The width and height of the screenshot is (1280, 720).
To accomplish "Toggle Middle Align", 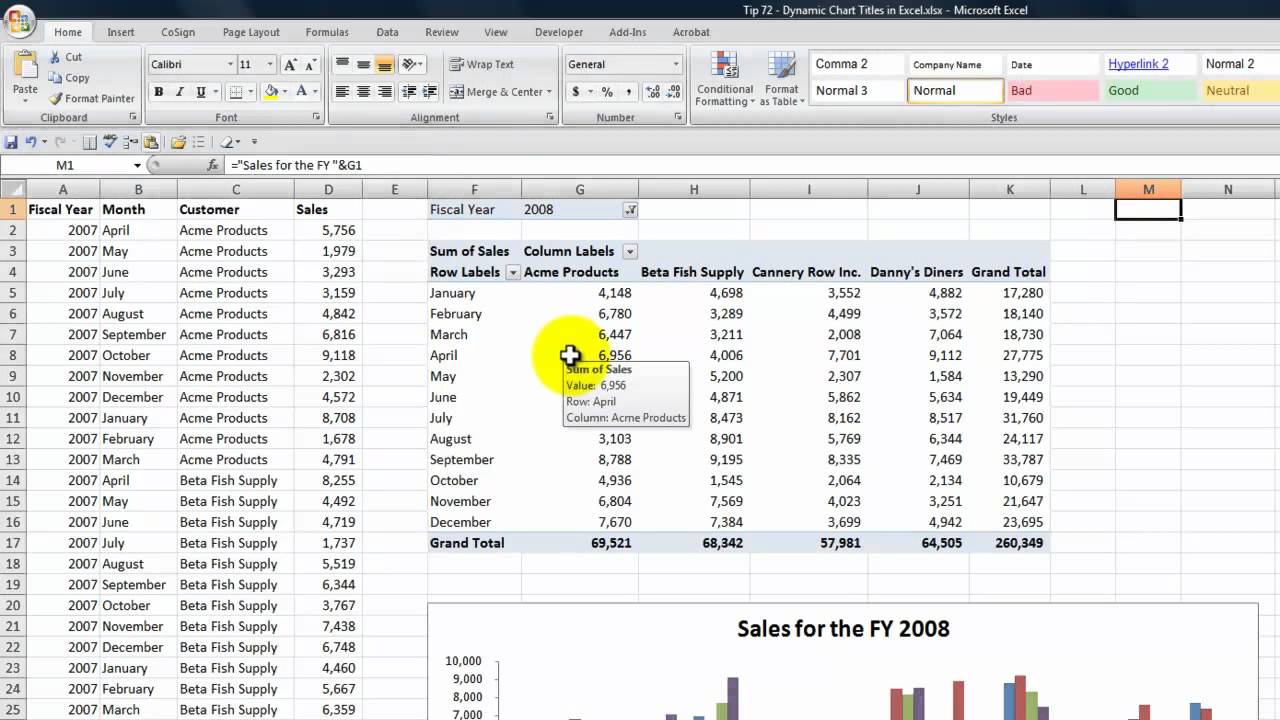I will 363,64.
